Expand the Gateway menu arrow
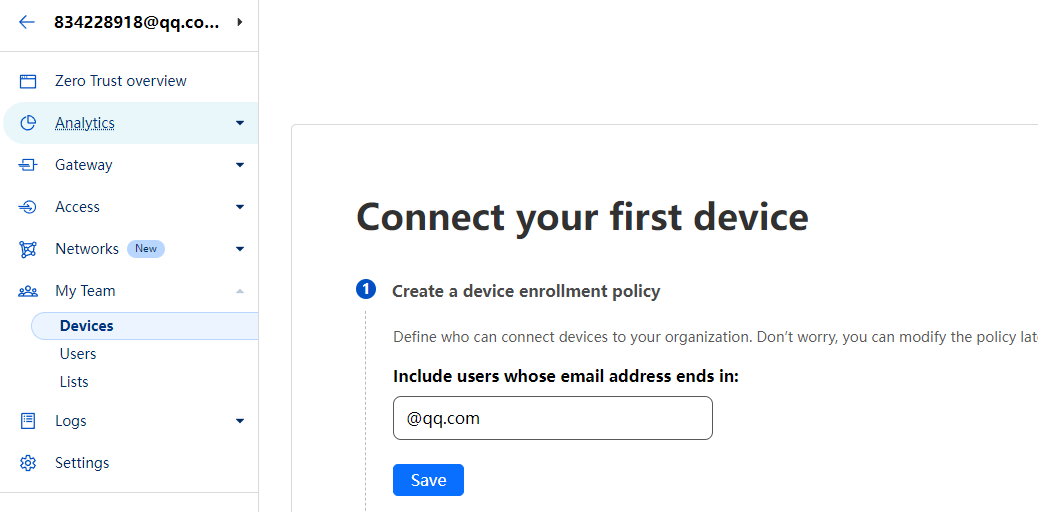Viewport: 1038px width, 512px height. [x=239, y=165]
